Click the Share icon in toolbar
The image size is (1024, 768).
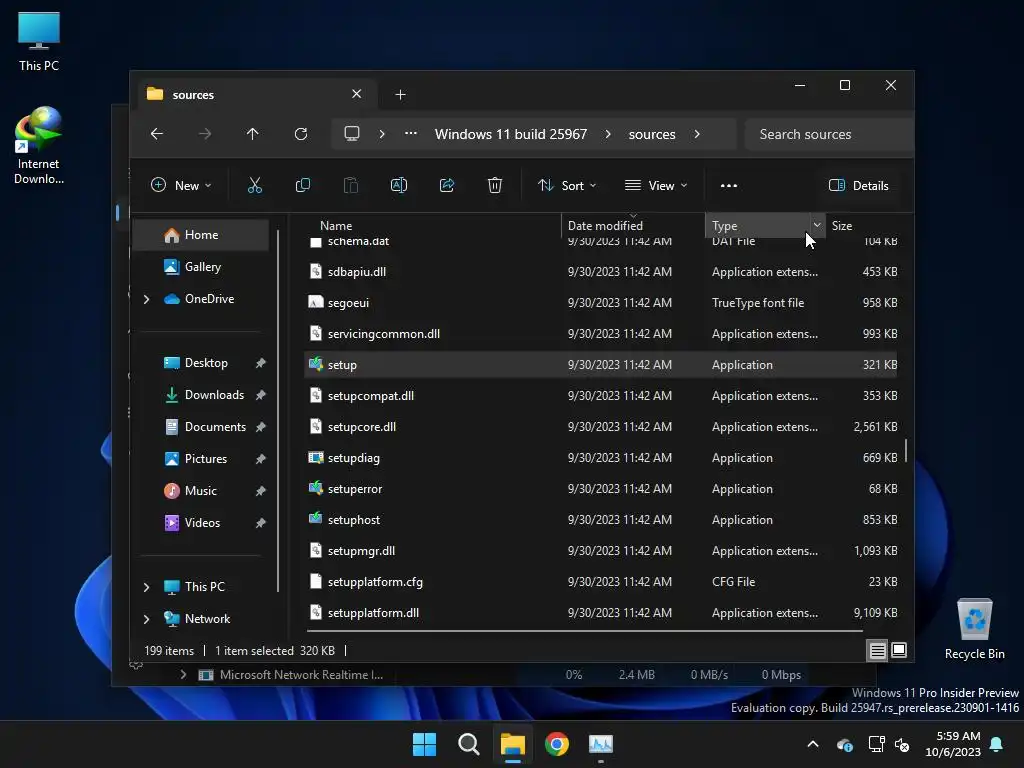point(447,185)
